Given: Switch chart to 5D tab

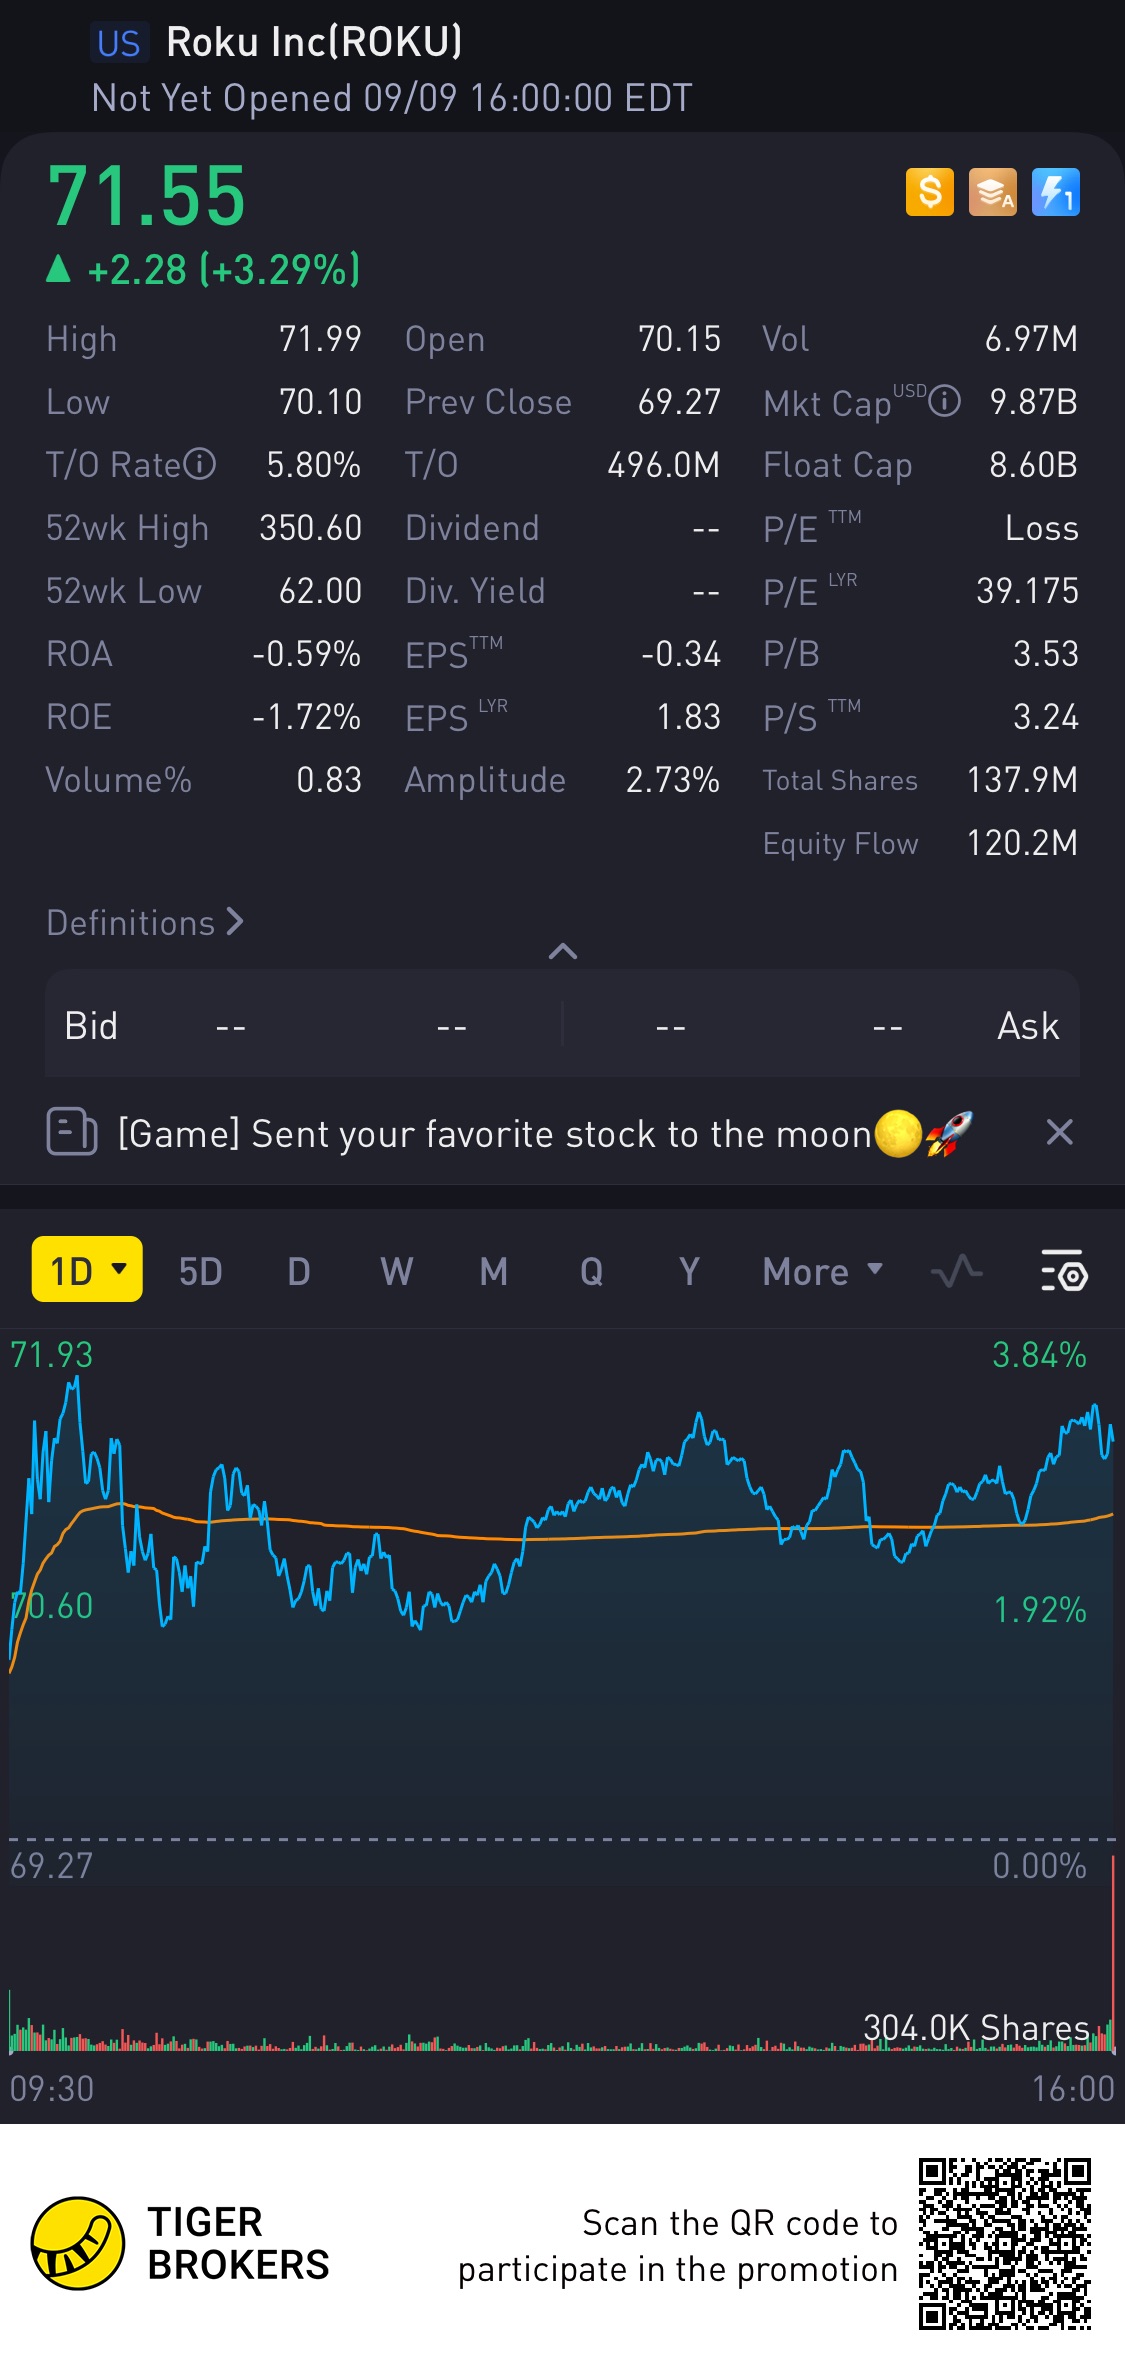Looking at the screenshot, I should point(200,1271).
